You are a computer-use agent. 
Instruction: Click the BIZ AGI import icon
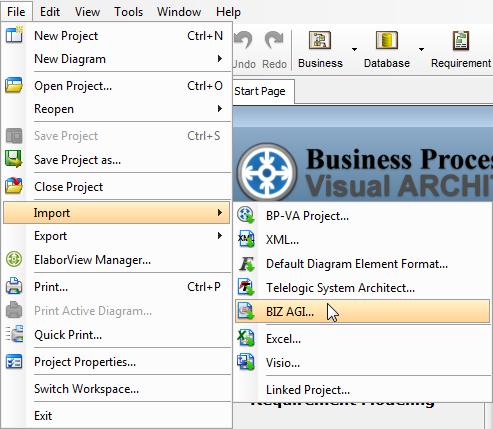tap(246, 311)
